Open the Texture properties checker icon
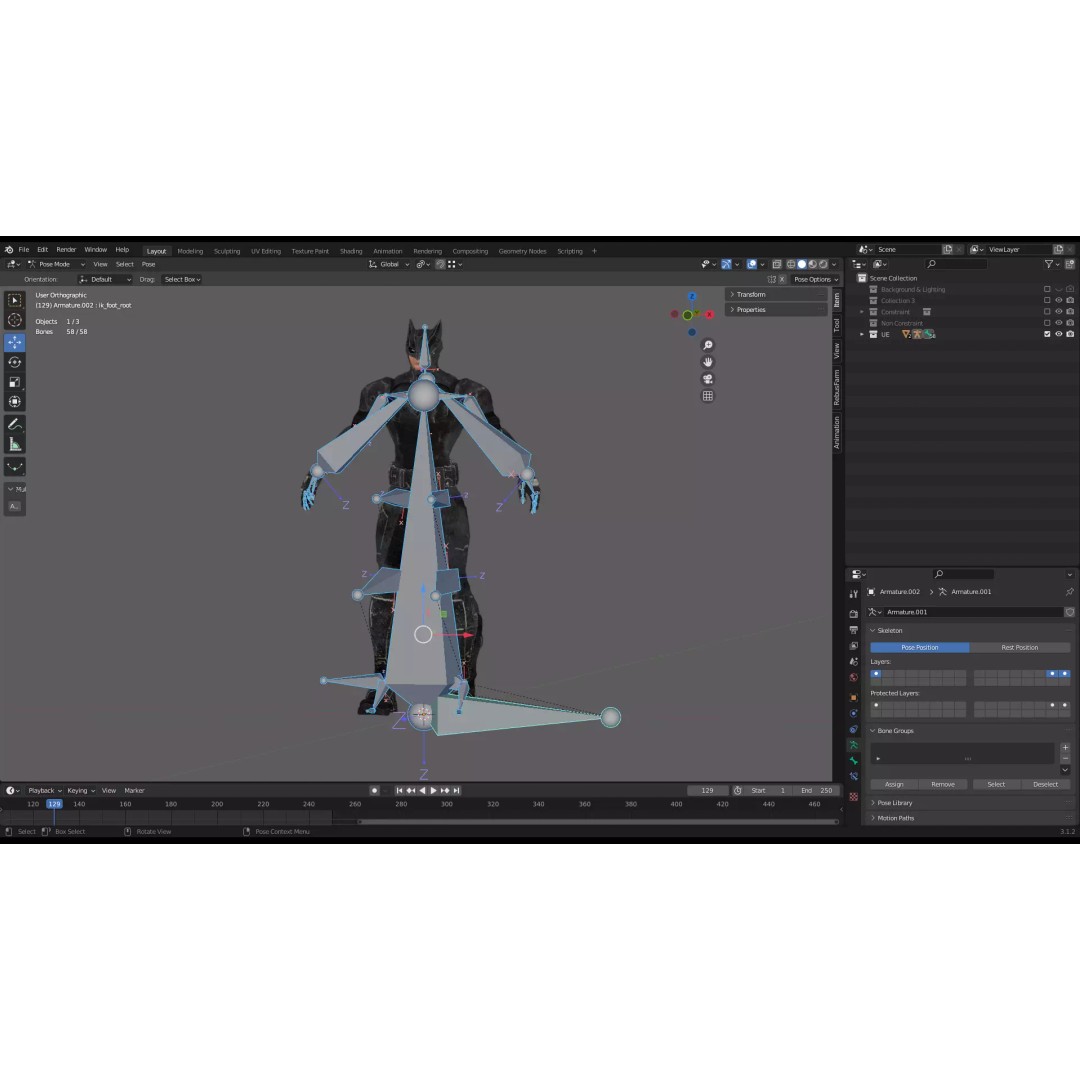This screenshot has width=1080, height=1080. (x=853, y=797)
